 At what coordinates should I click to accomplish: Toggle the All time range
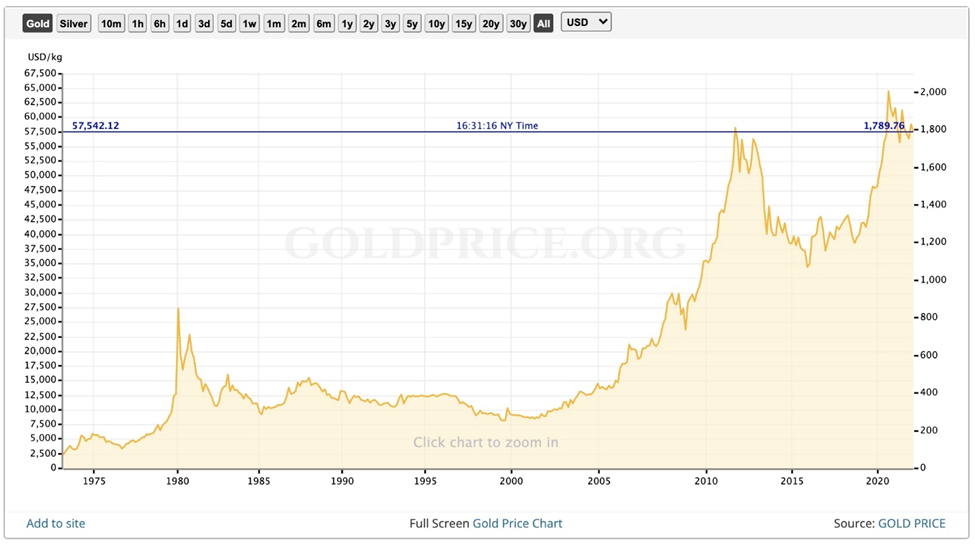[543, 23]
